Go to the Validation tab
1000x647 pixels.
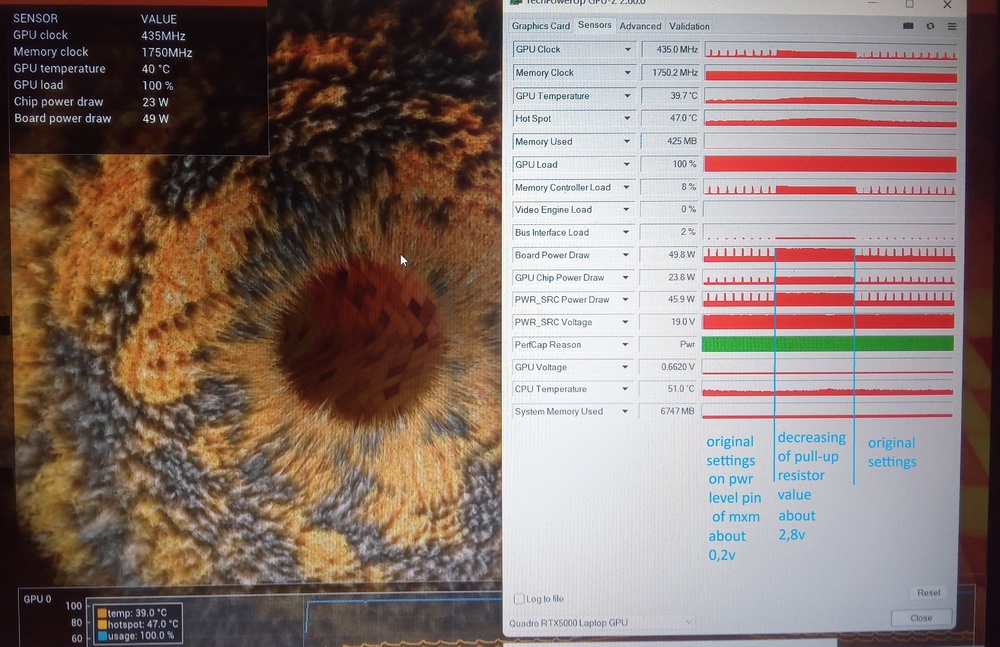pyautogui.click(x=689, y=26)
